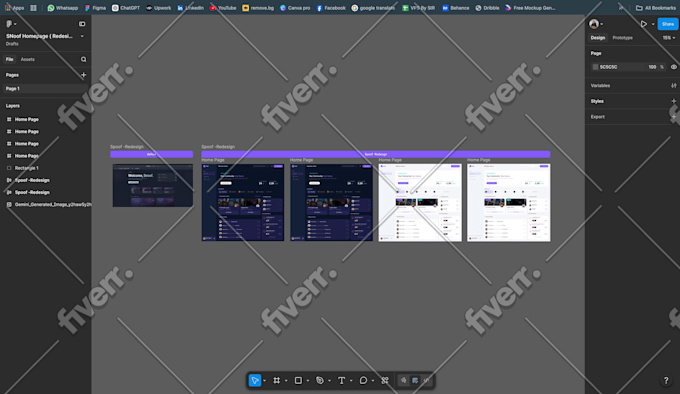Image resolution: width=680 pixels, height=394 pixels.
Task: Start presentation with the play icon
Action: [x=644, y=24]
